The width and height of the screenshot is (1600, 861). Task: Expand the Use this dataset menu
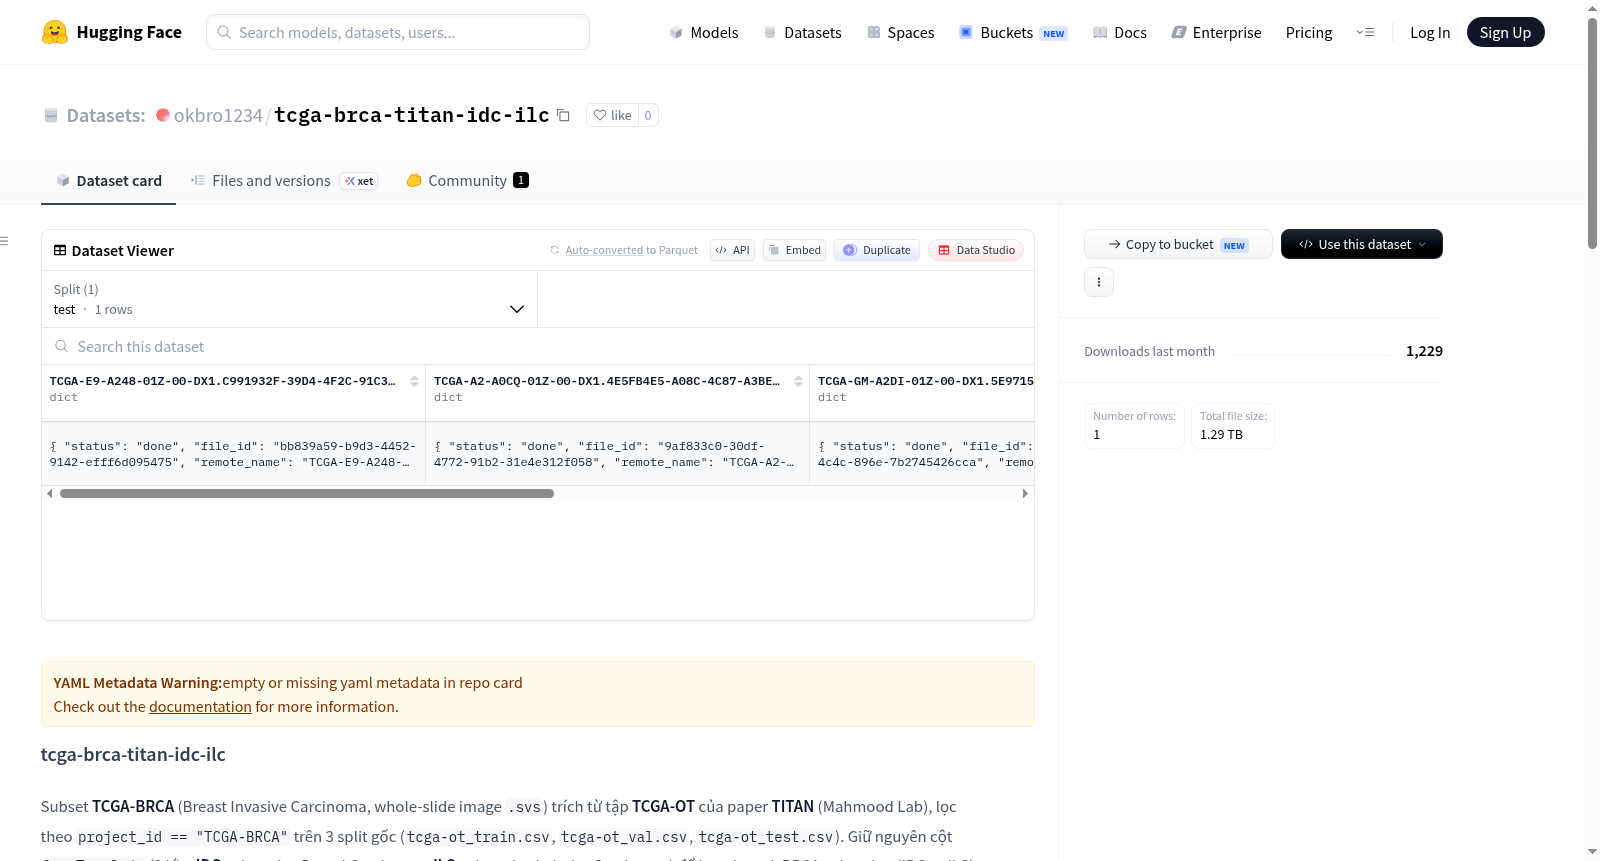[1362, 244]
